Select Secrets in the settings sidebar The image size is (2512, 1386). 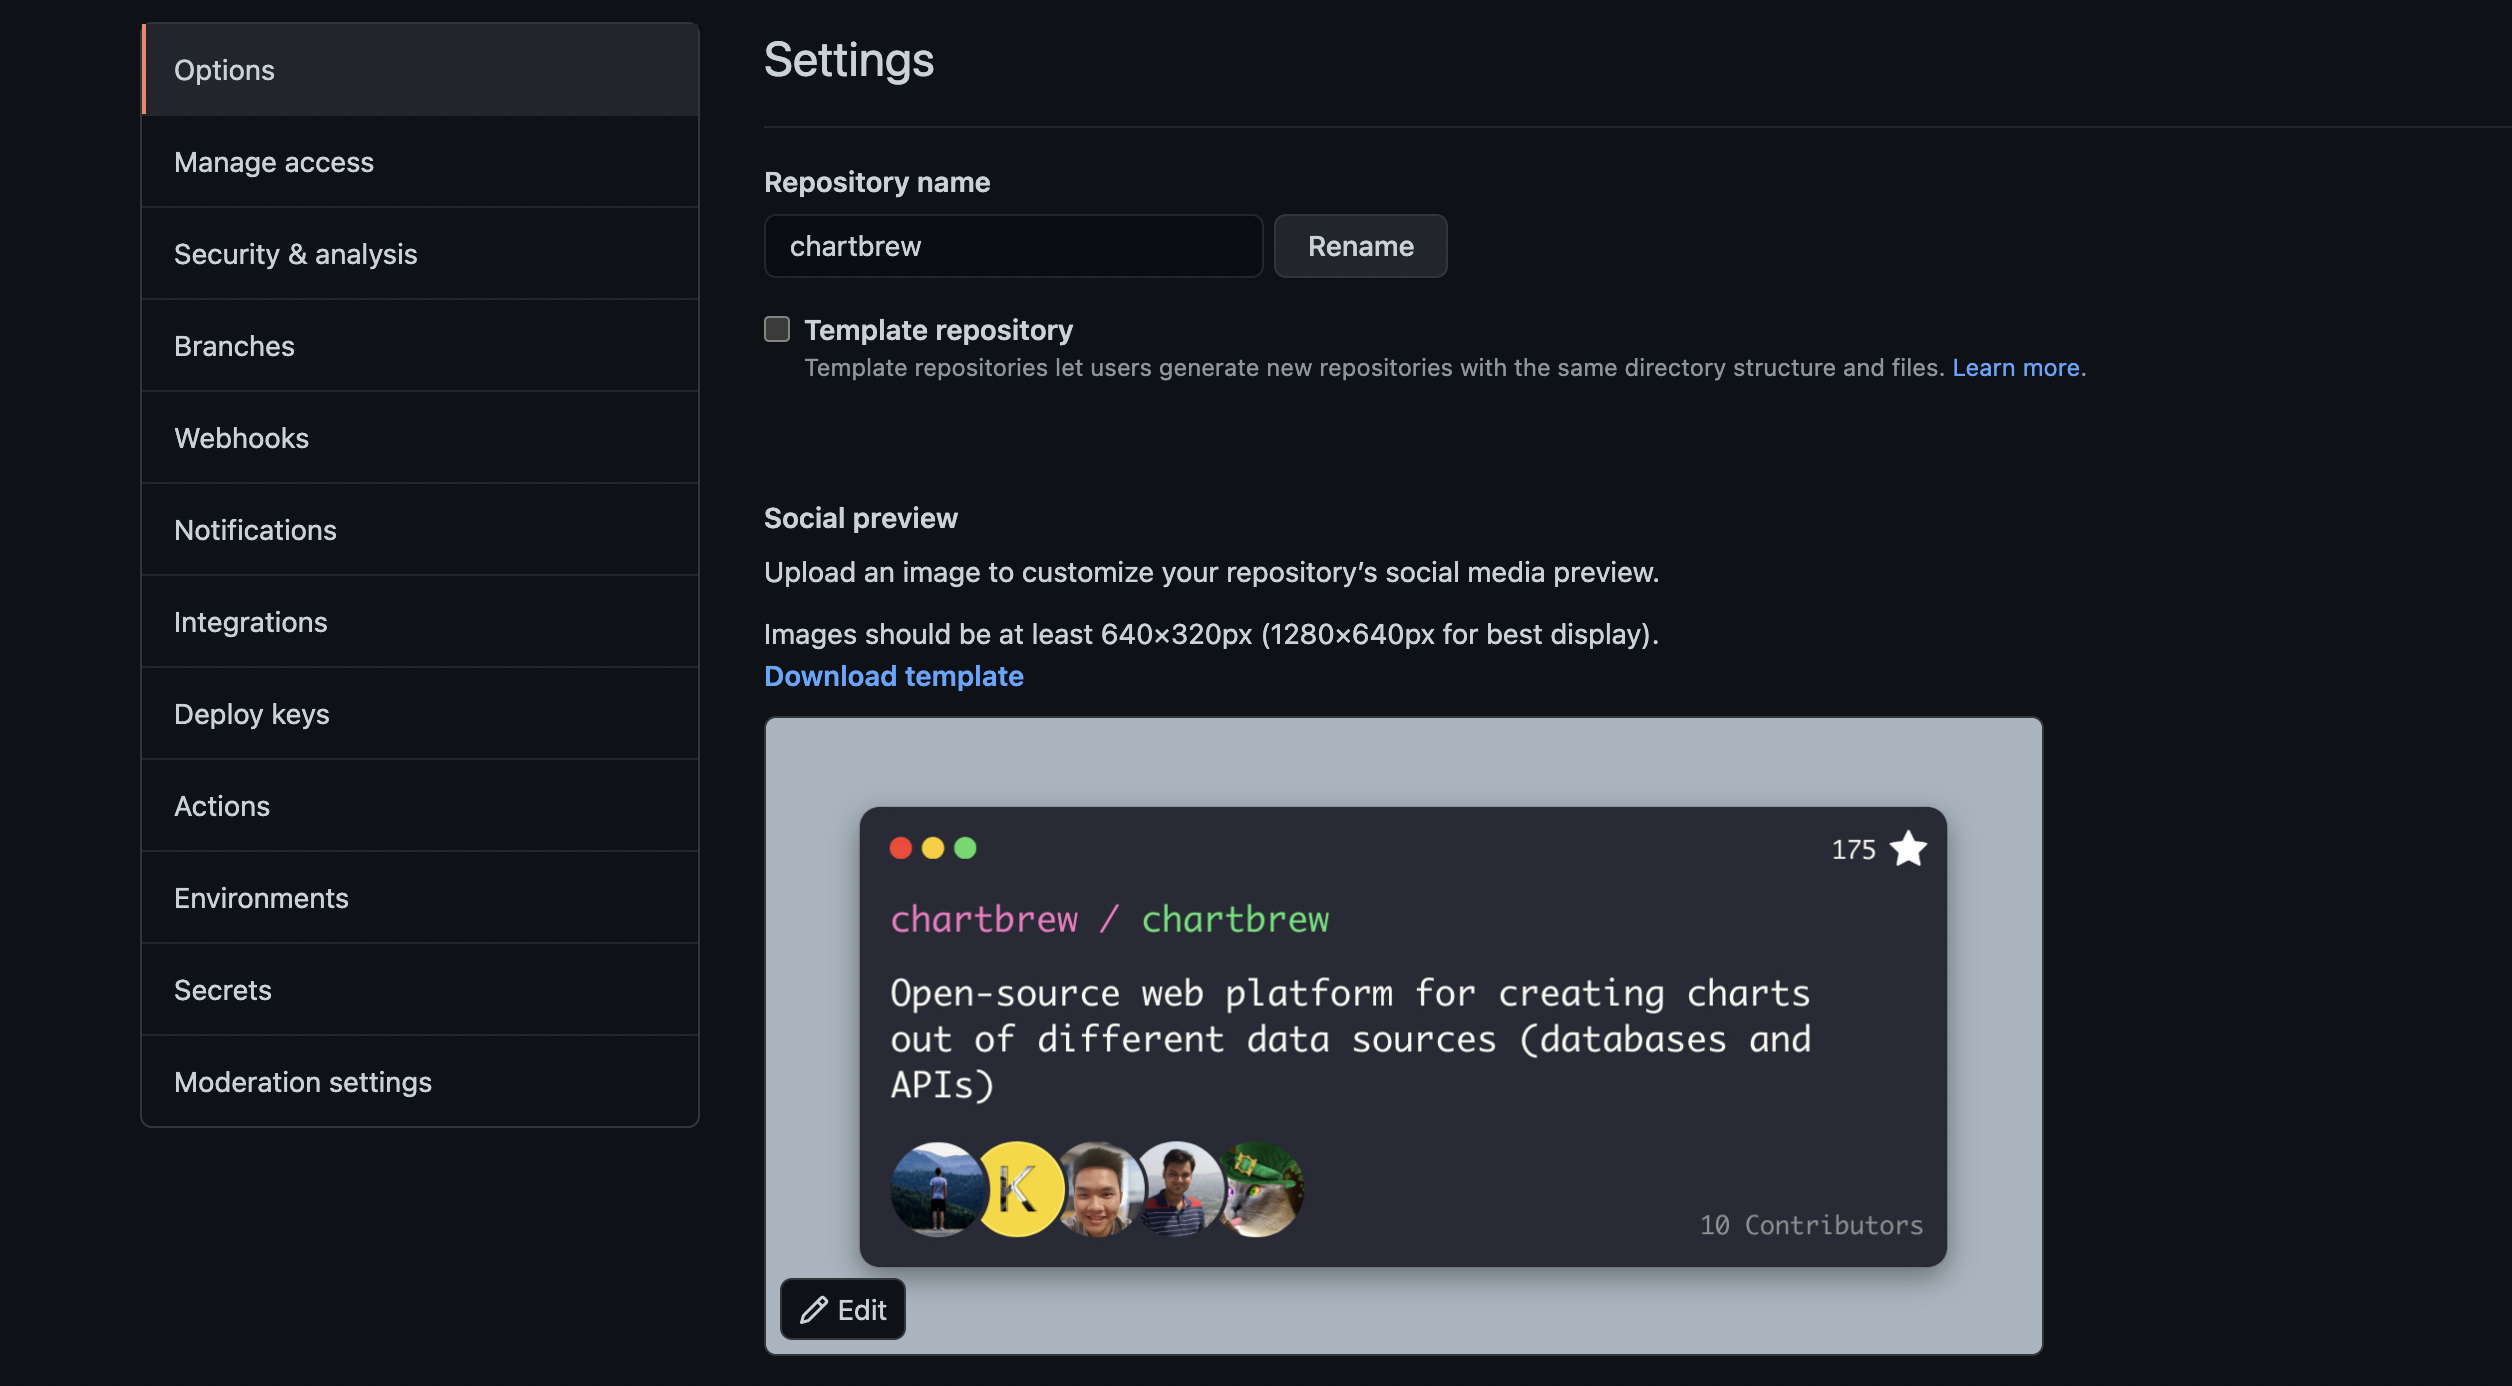click(x=222, y=990)
